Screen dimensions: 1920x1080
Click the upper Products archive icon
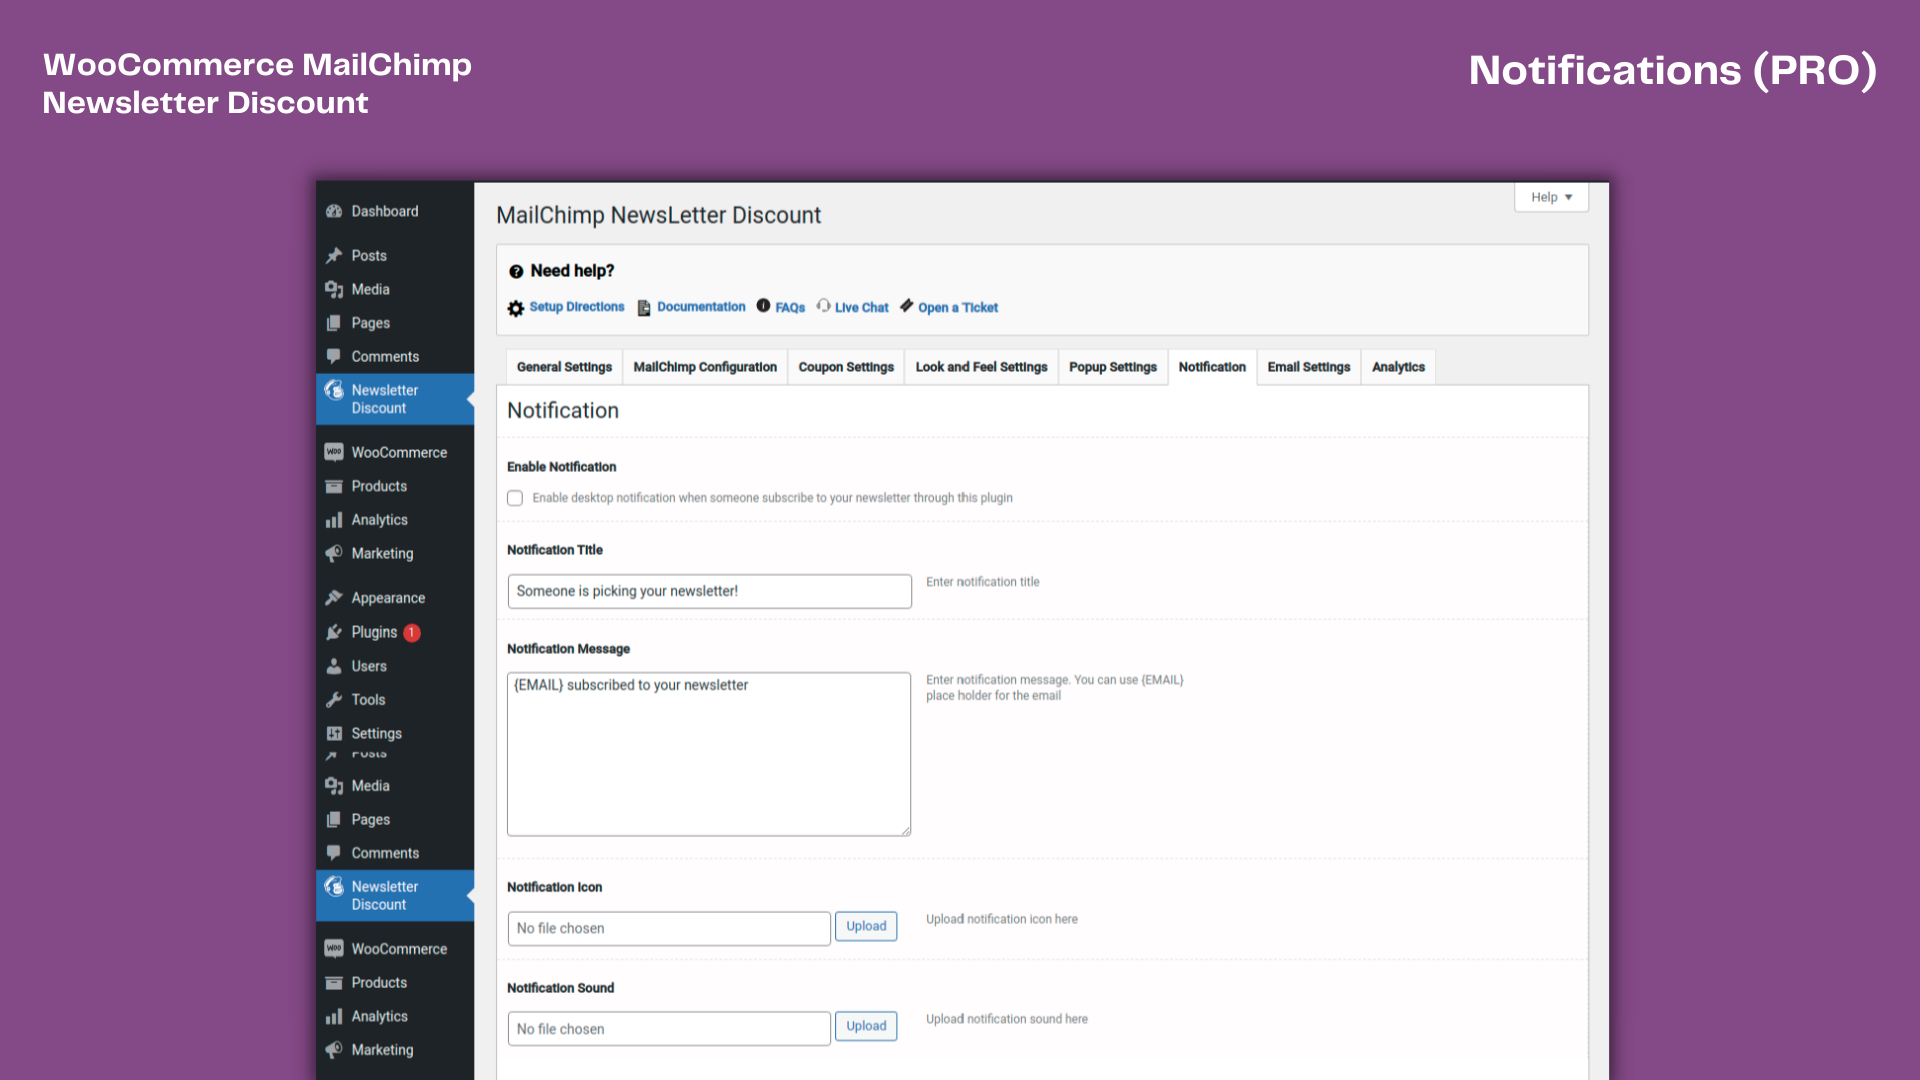[334, 486]
